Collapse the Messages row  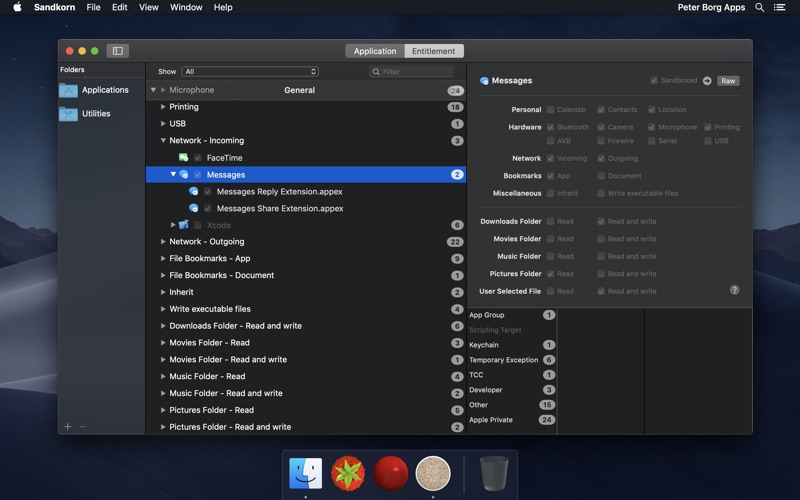tap(173, 174)
